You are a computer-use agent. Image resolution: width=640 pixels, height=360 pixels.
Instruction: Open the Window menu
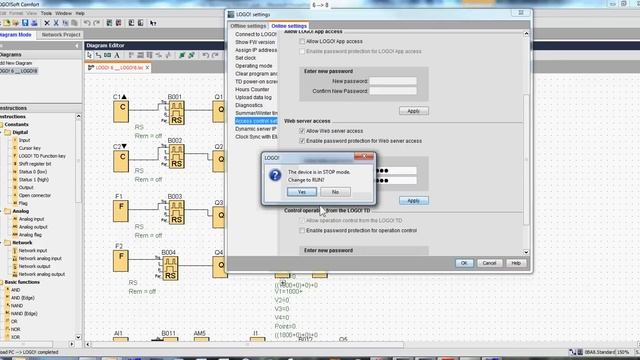coord(63,13)
